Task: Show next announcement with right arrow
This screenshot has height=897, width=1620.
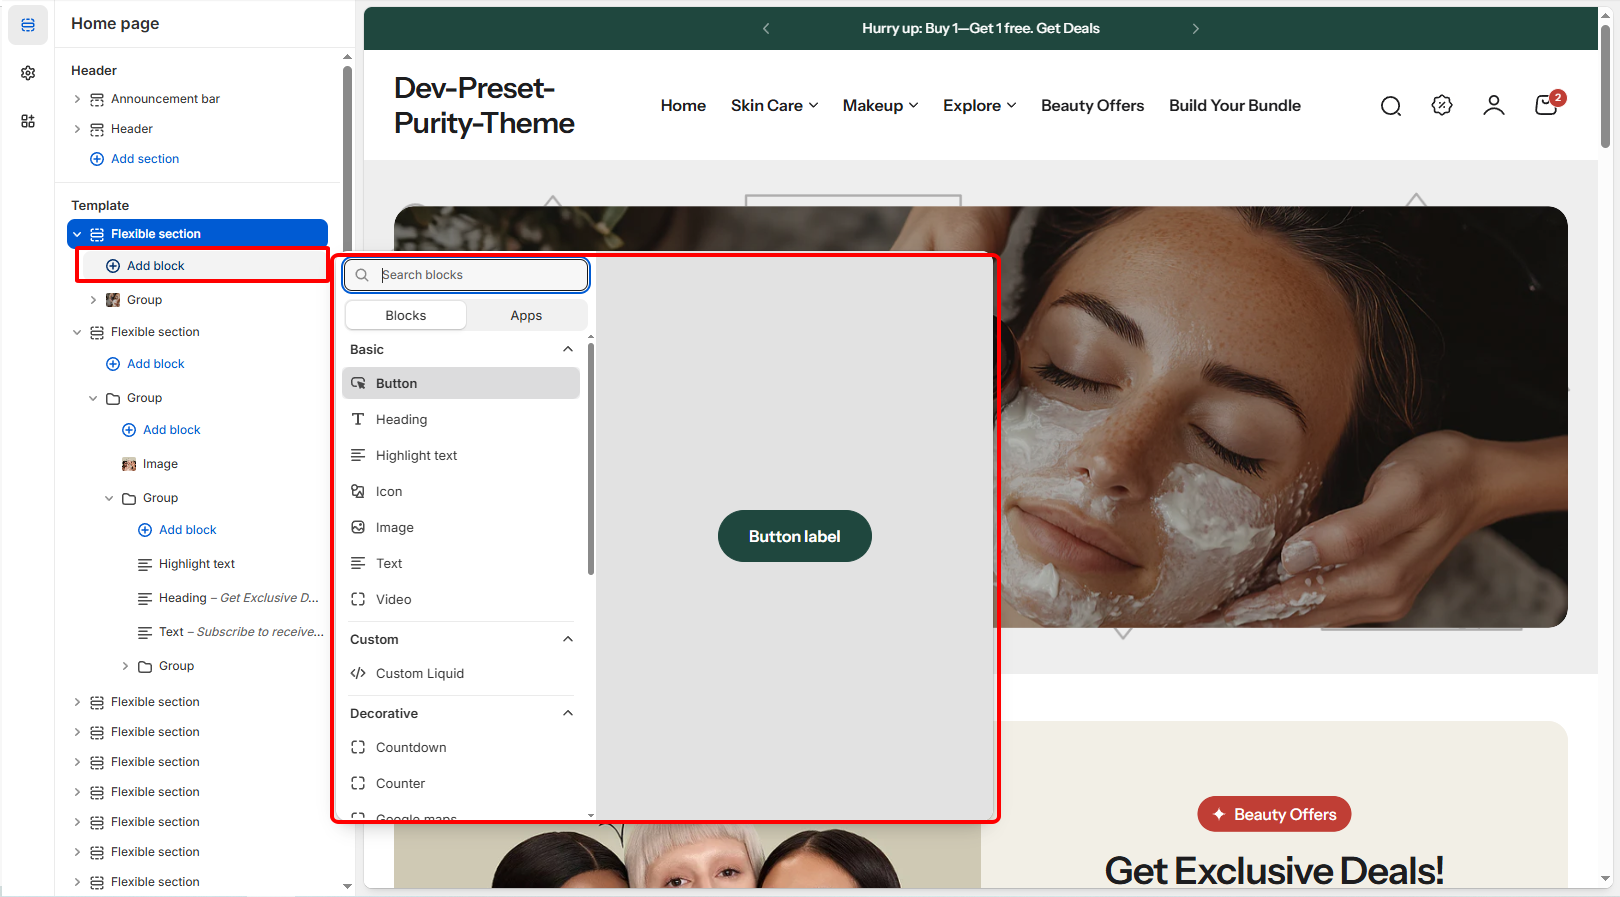Action: click(x=1195, y=29)
